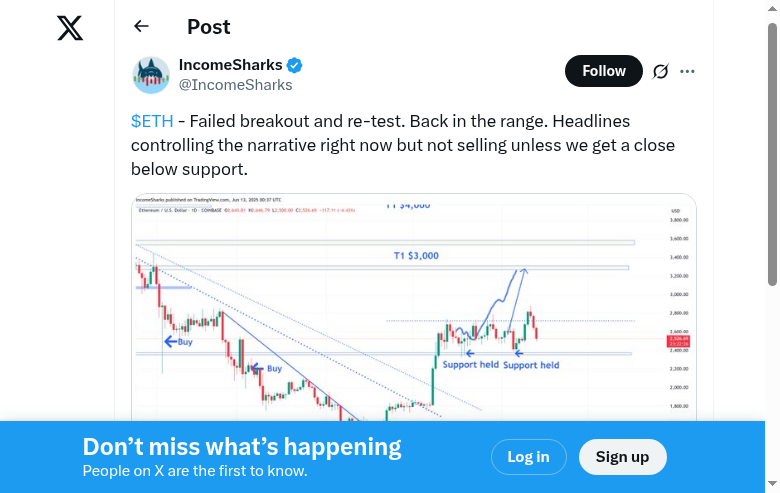Follow the IncomeSharks account
Viewport: 780px width, 493px height.
tap(604, 71)
